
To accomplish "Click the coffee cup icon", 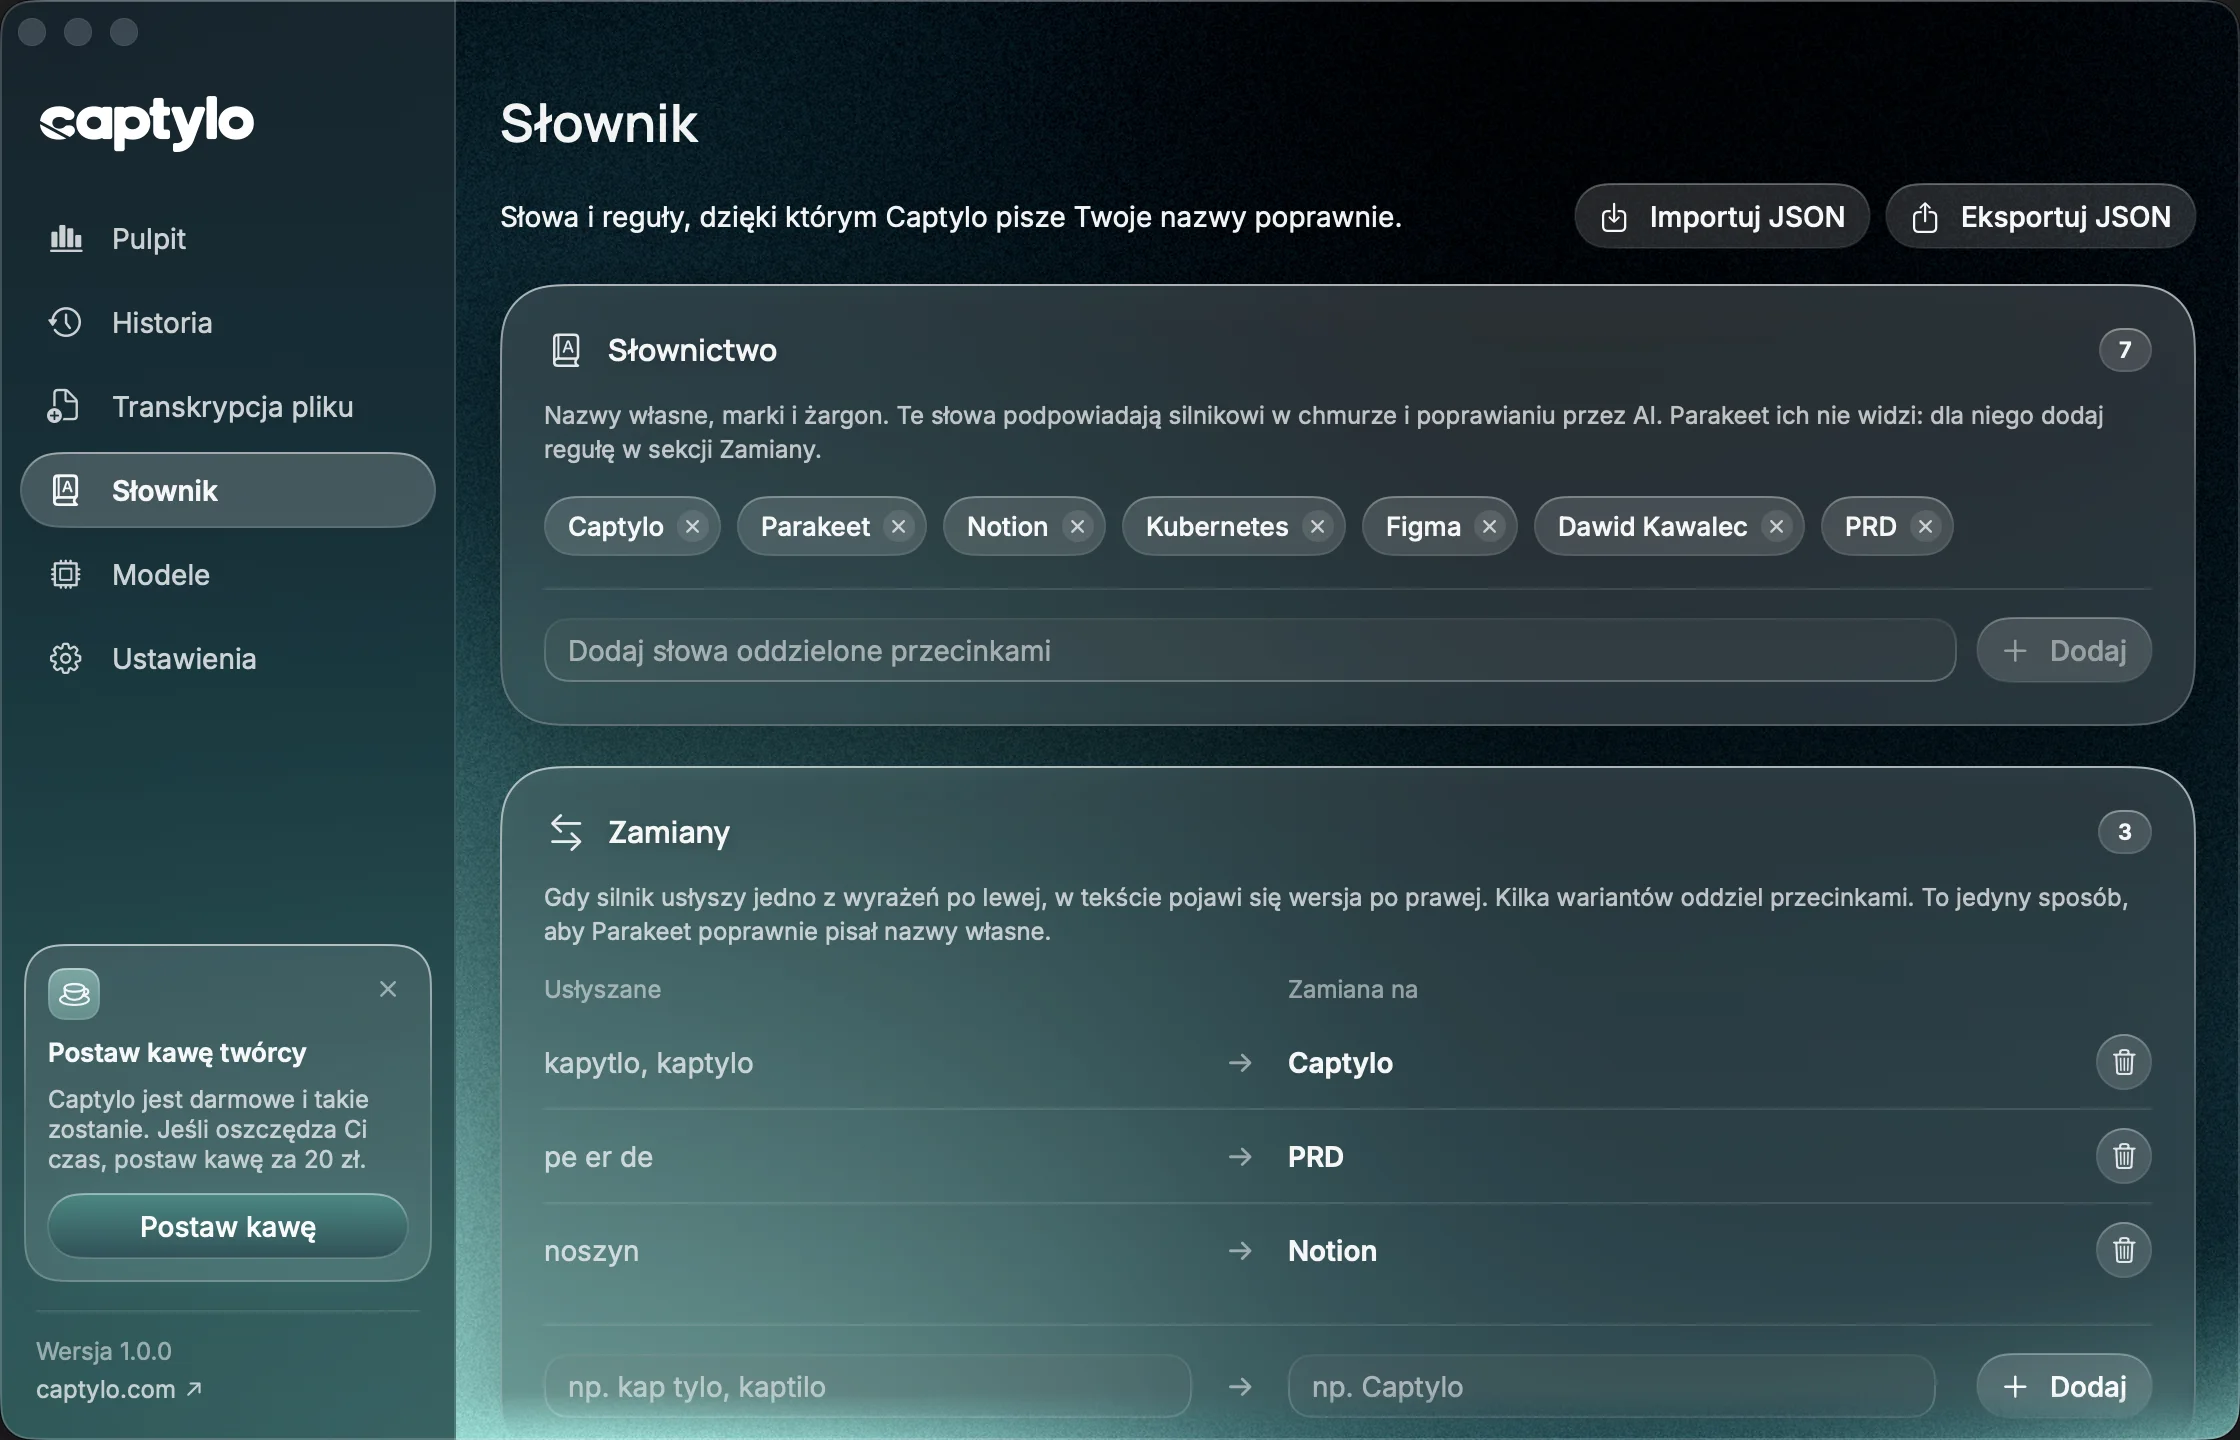I will point(74,994).
